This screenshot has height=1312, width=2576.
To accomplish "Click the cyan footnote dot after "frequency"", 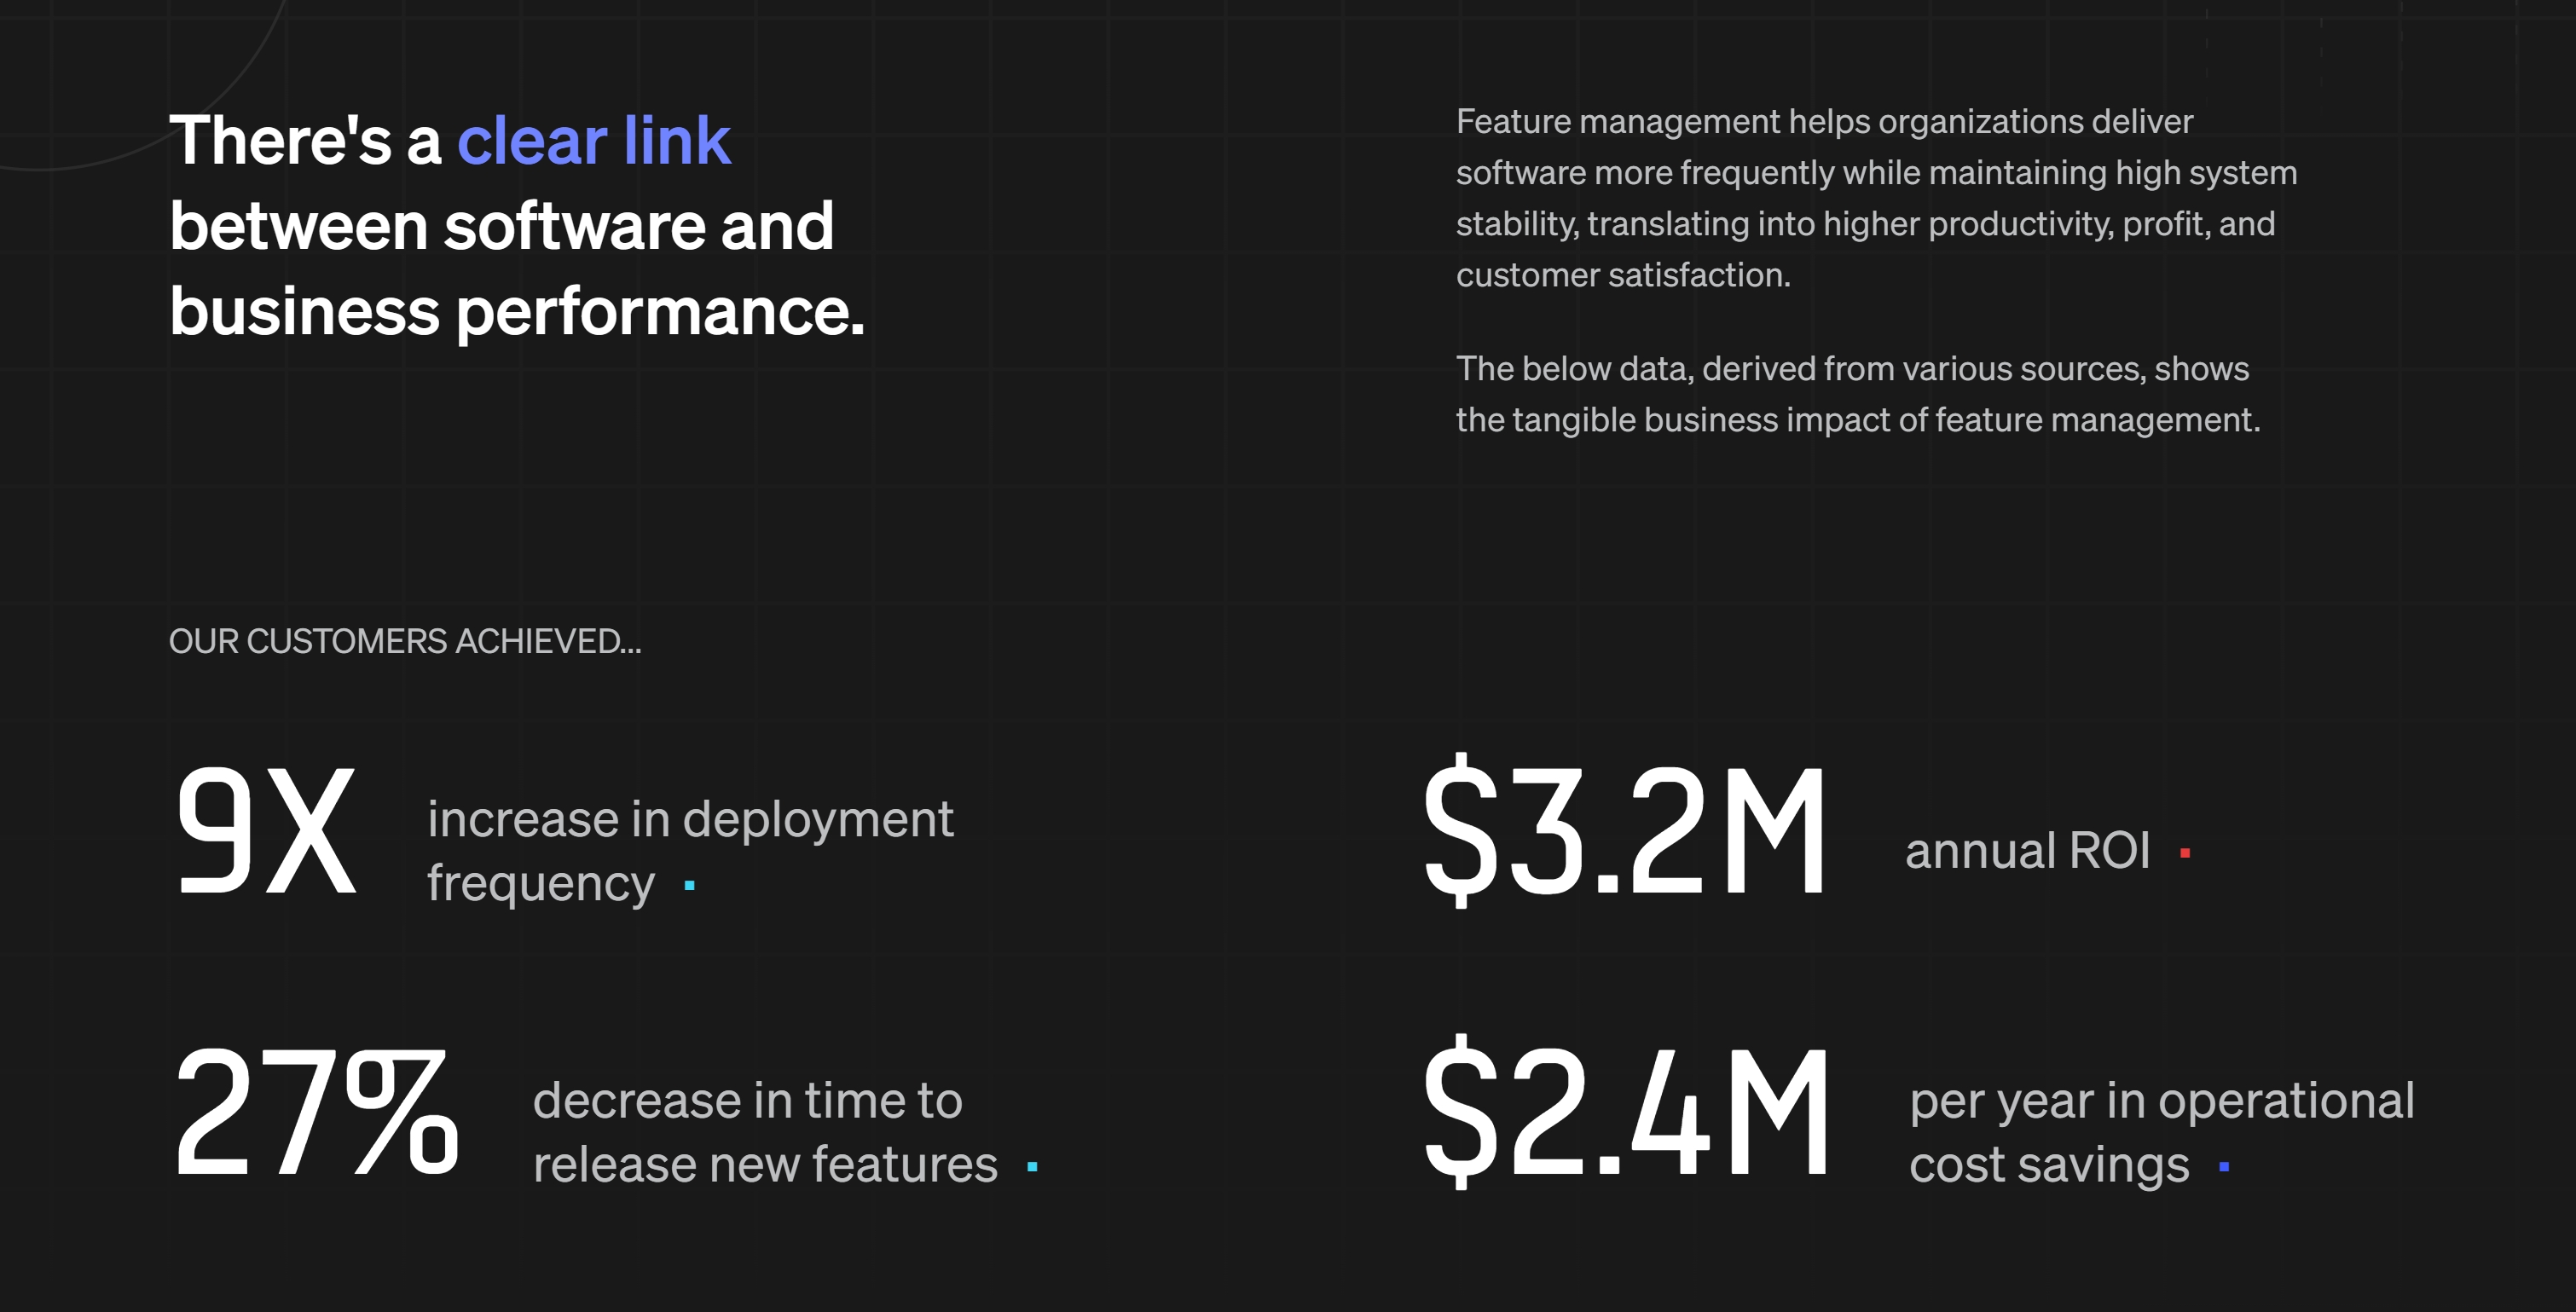I will [x=690, y=885].
